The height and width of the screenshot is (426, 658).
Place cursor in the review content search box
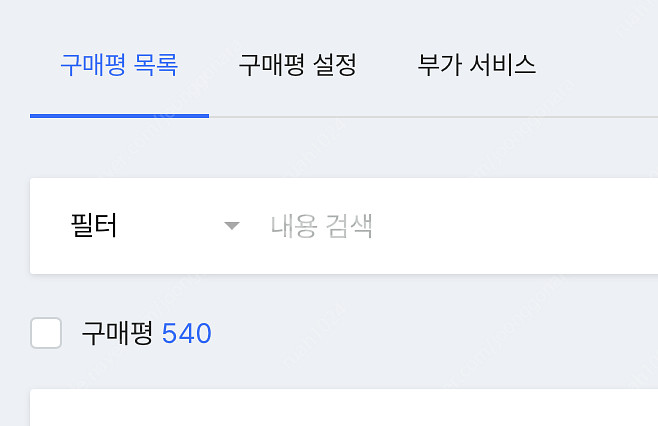[450, 226]
